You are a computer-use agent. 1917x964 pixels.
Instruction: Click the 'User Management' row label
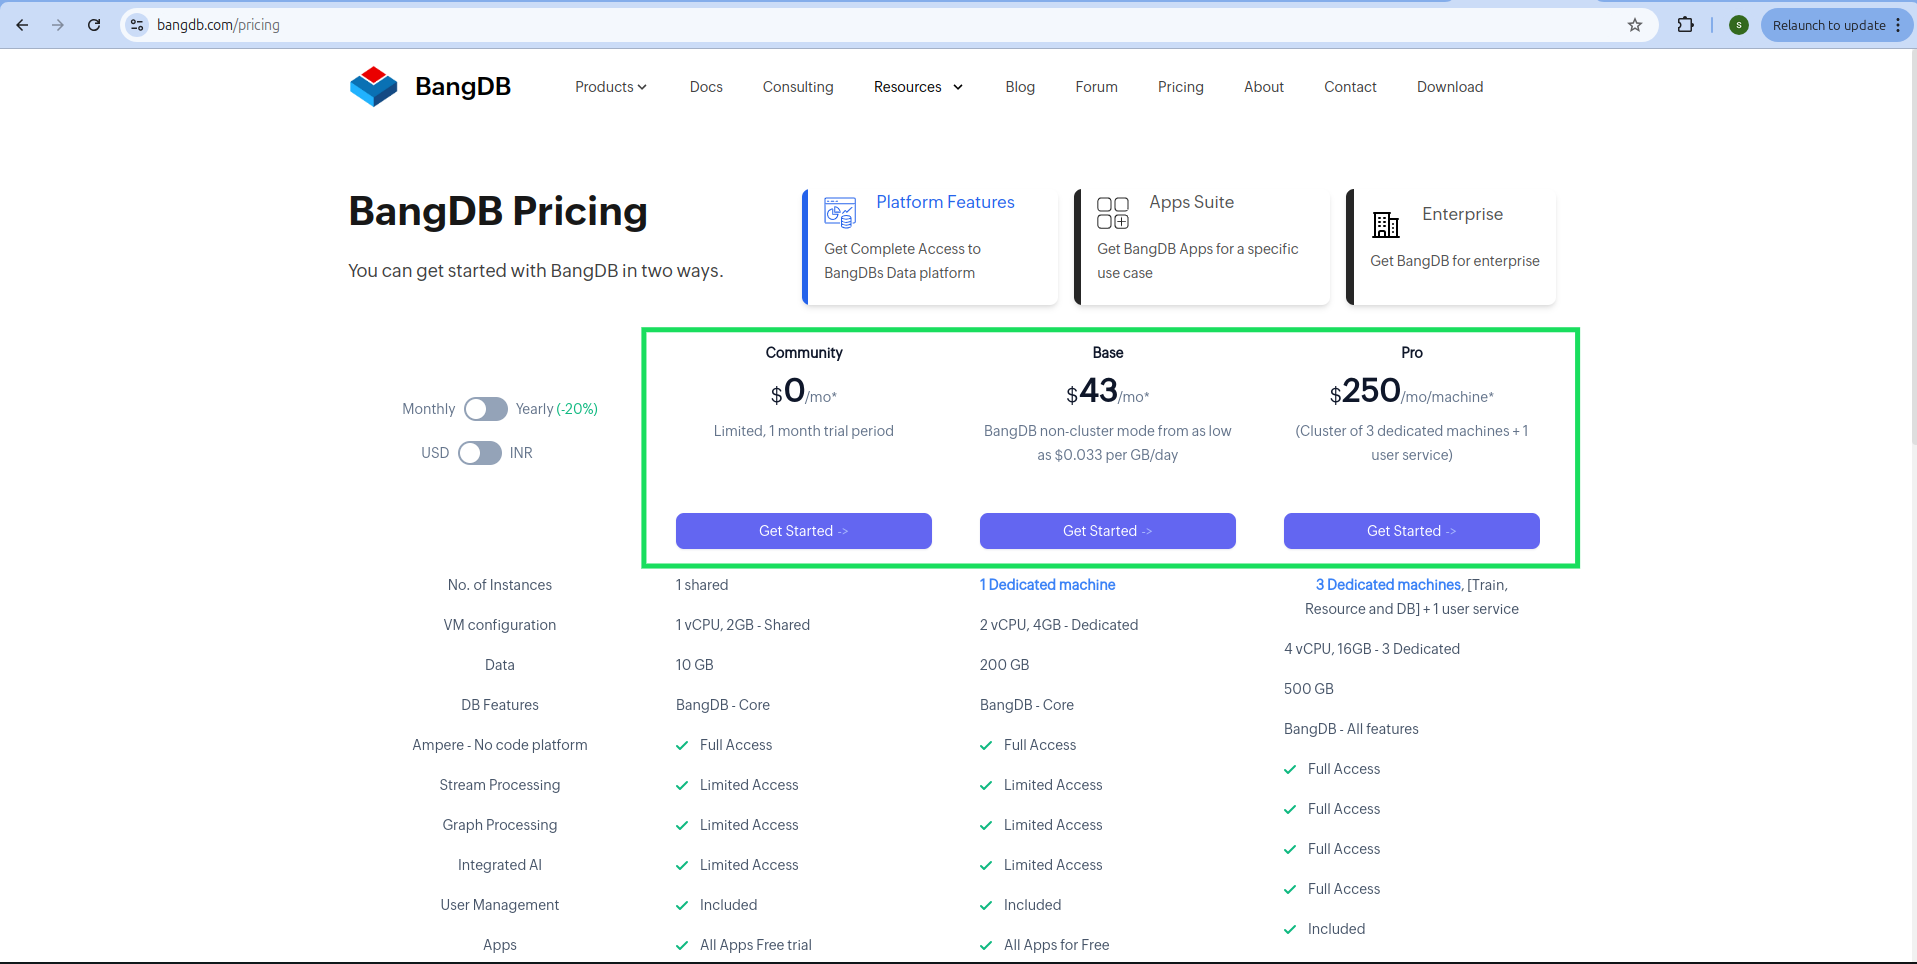coord(500,905)
